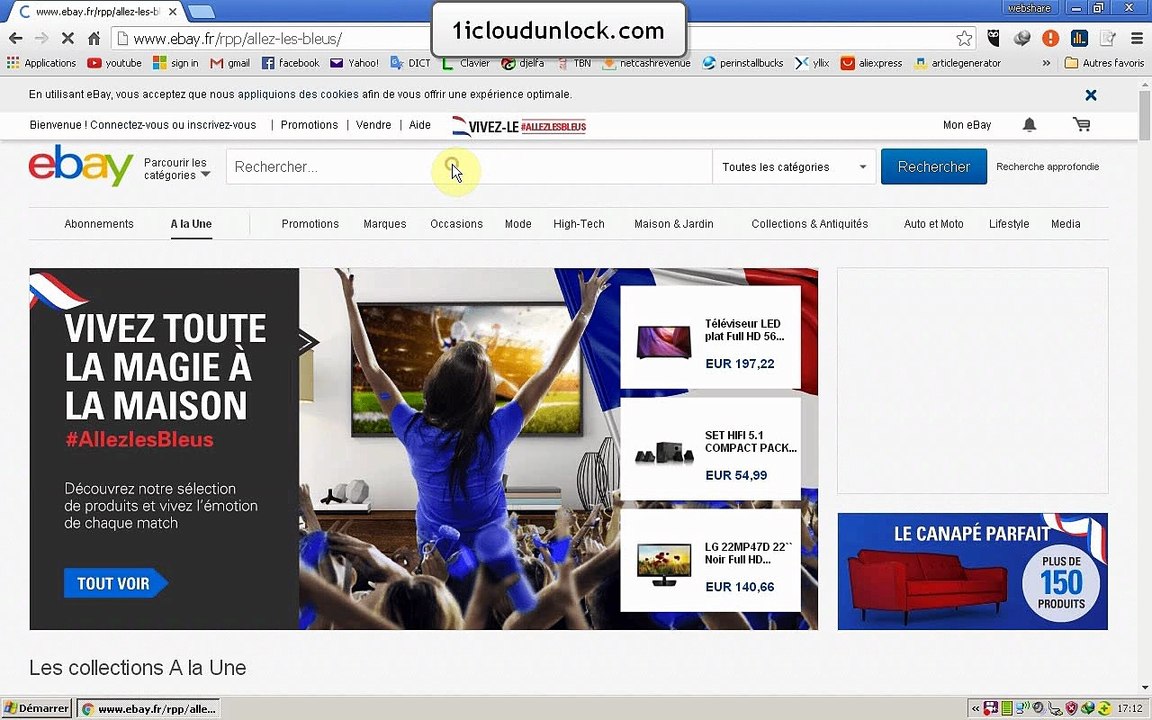The height and width of the screenshot is (720, 1152).
Task: Open the red shield security tray icon
Action: click(x=1071, y=708)
